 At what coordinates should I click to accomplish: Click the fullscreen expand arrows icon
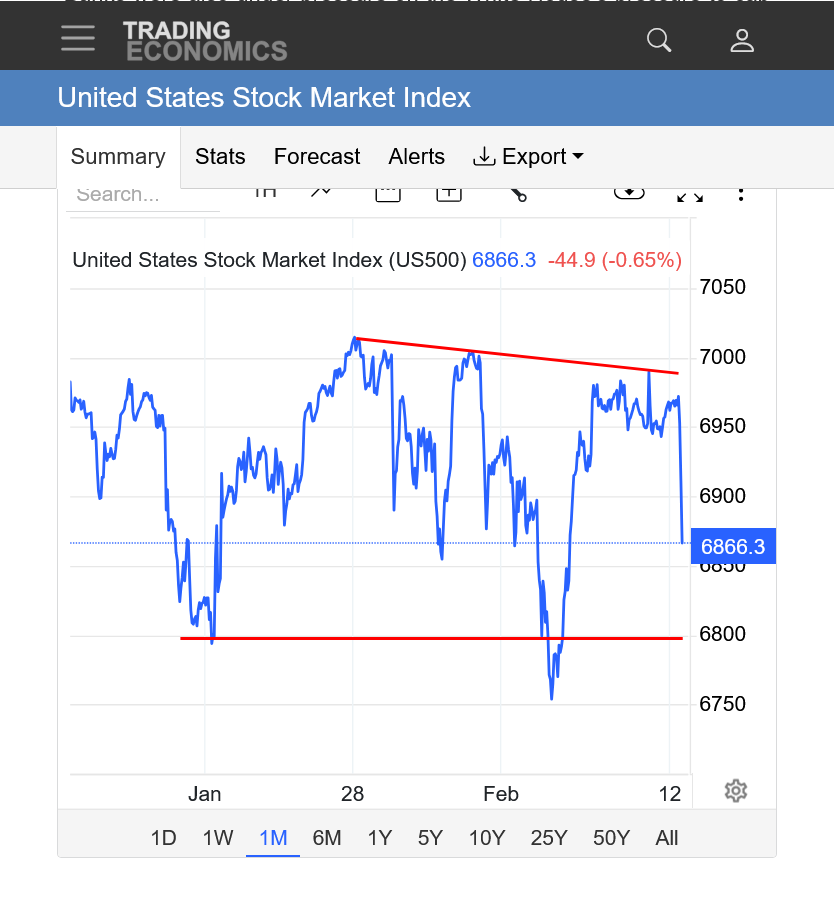click(689, 194)
